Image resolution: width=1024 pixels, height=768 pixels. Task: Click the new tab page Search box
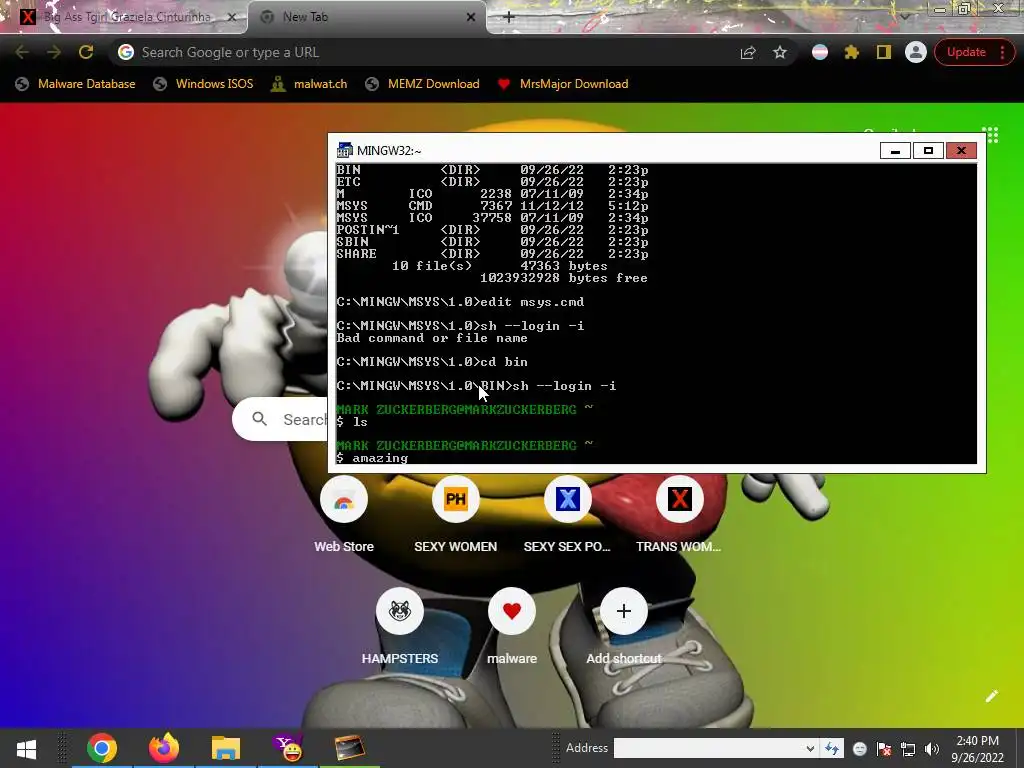tap(281, 419)
